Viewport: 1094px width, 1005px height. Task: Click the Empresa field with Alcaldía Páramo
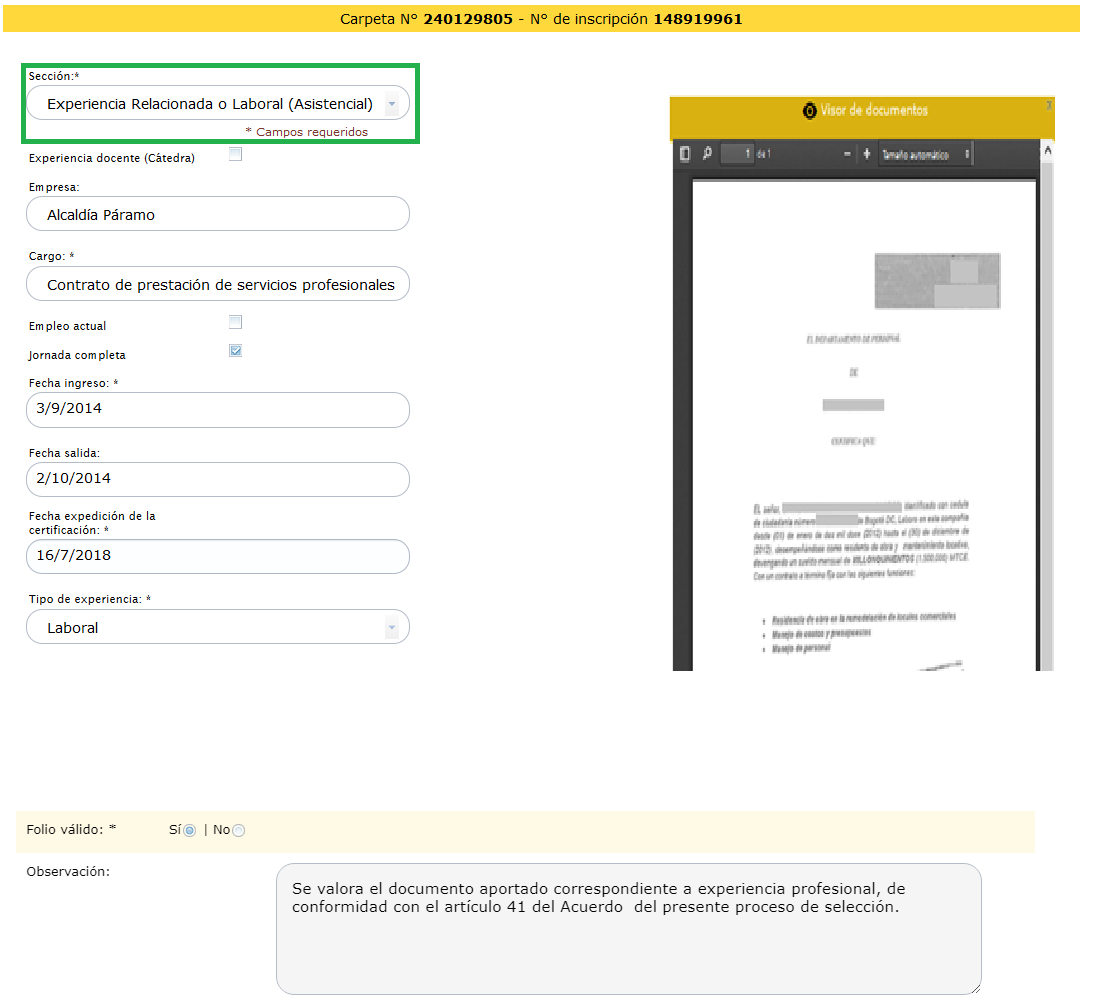click(218, 214)
